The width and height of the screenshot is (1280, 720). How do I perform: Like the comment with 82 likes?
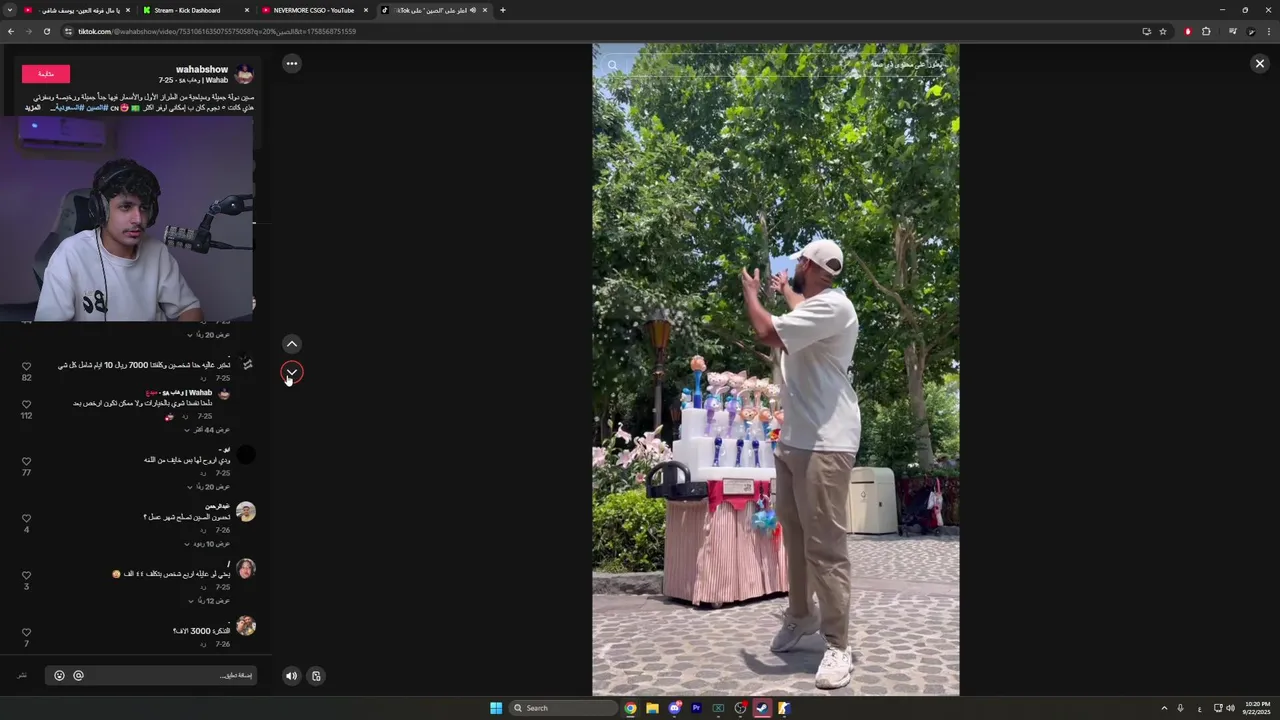27,367
